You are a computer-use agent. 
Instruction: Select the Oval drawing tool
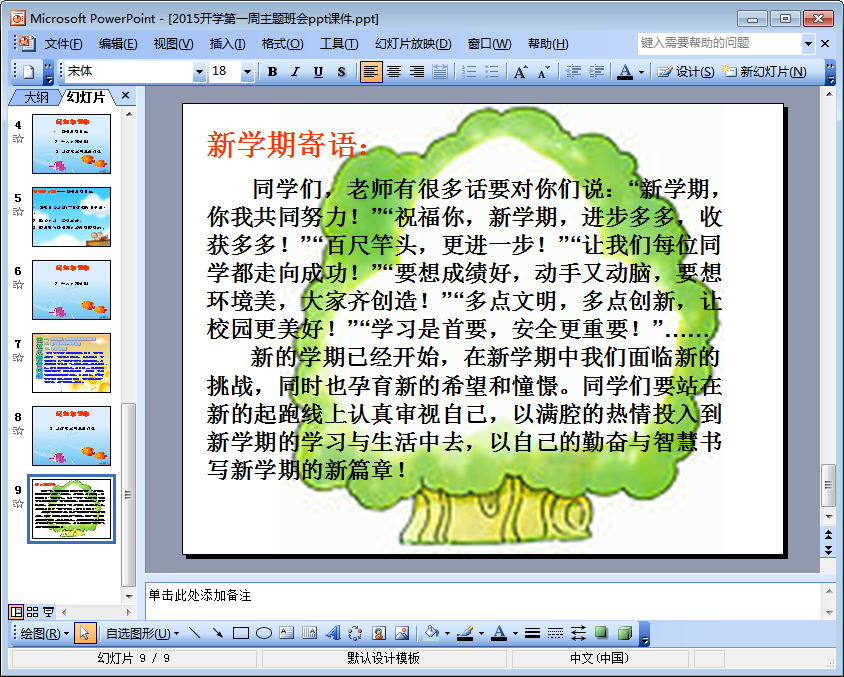(x=264, y=633)
